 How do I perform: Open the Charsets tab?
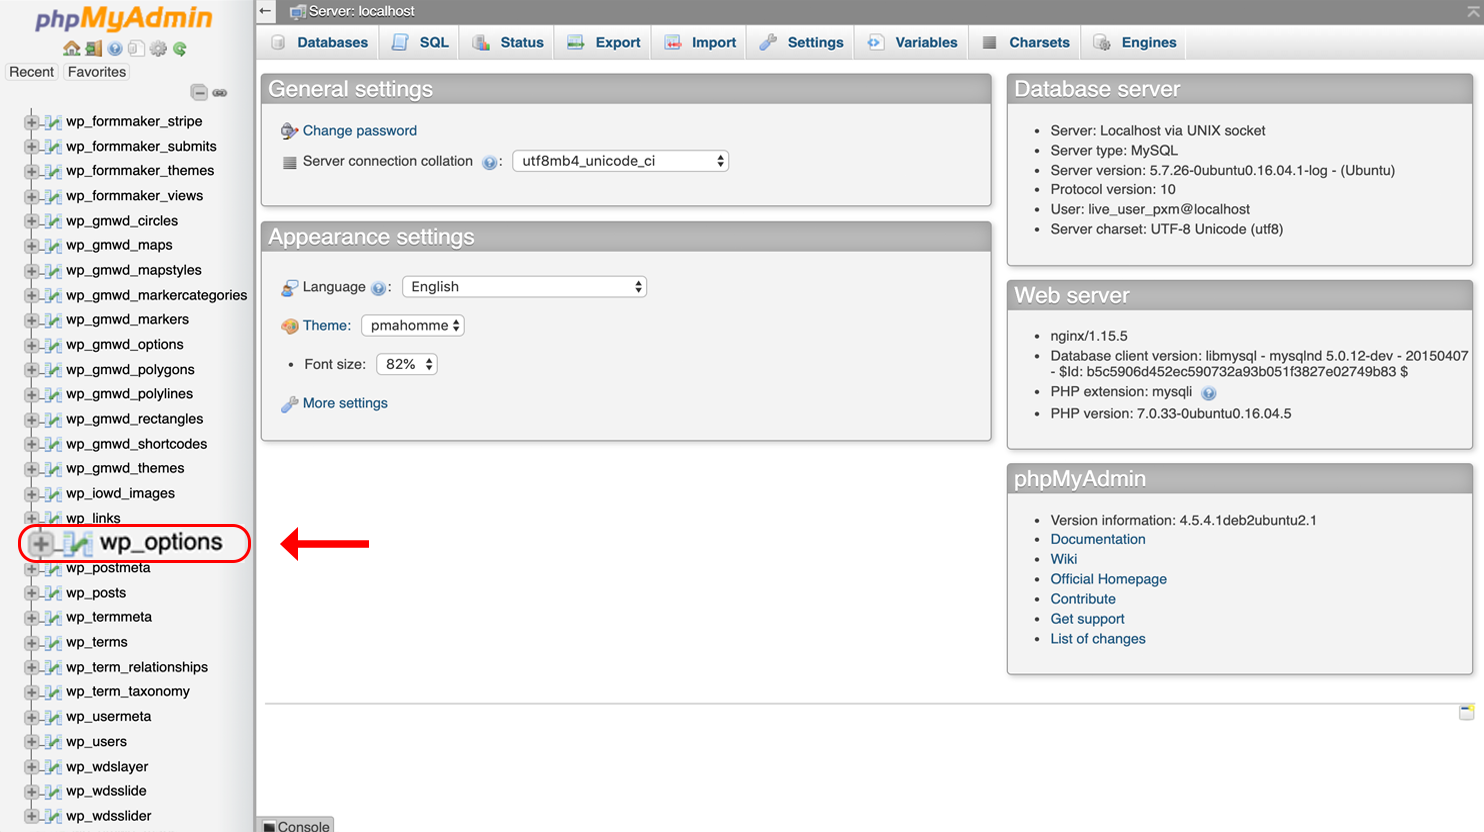[1025, 42]
